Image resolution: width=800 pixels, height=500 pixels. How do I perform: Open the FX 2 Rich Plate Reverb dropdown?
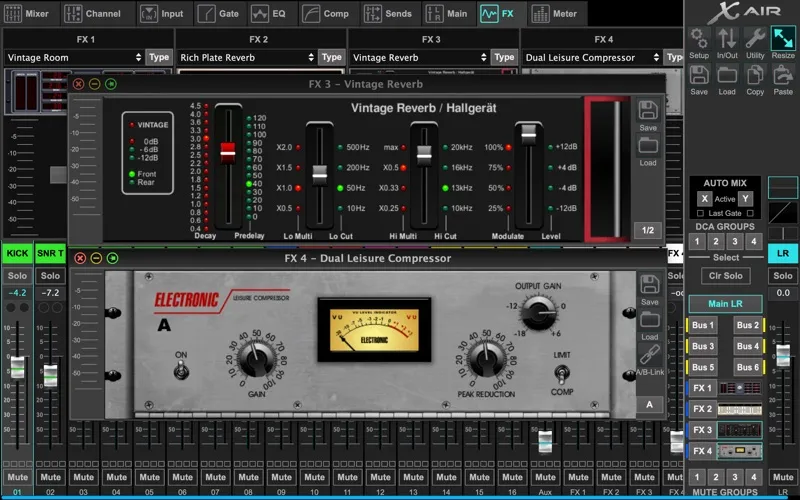[x=247, y=58]
